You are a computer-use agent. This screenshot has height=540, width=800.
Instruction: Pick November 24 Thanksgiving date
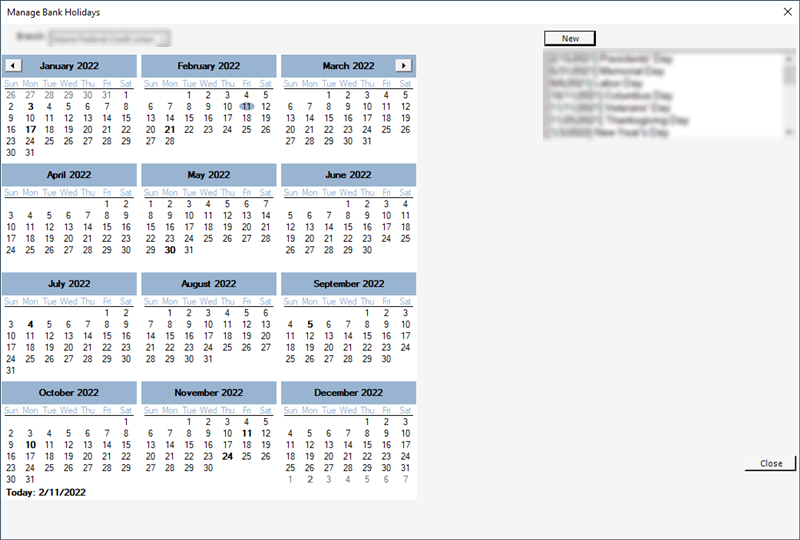coord(228,456)
